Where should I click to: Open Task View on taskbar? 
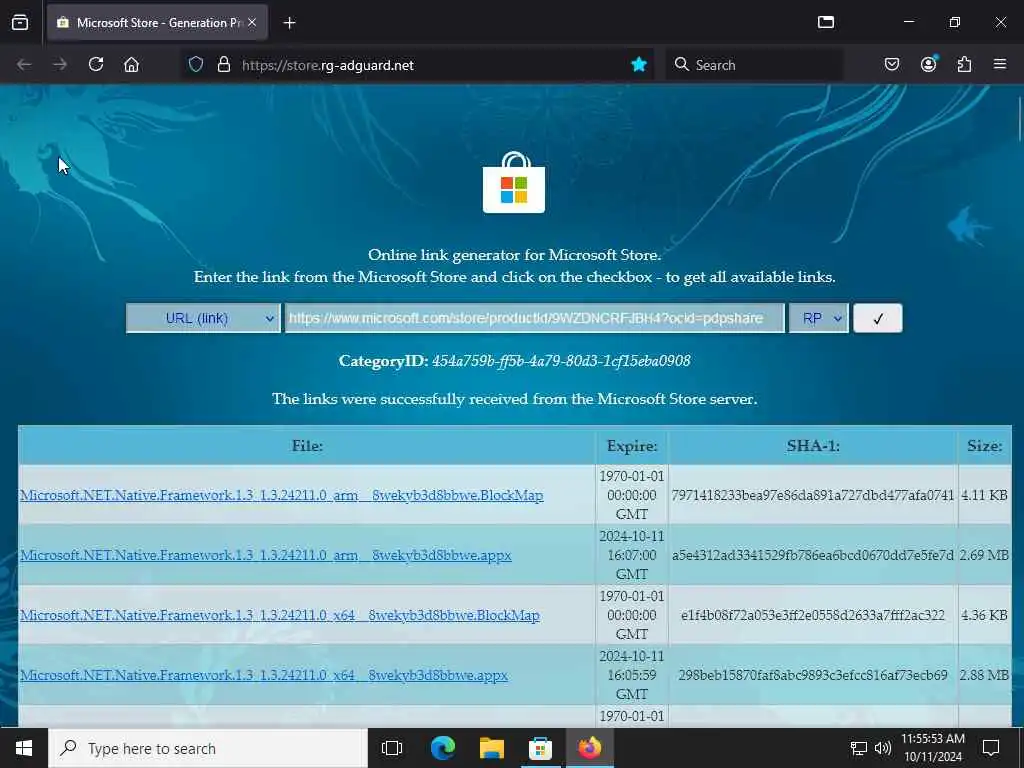[392, 748]
